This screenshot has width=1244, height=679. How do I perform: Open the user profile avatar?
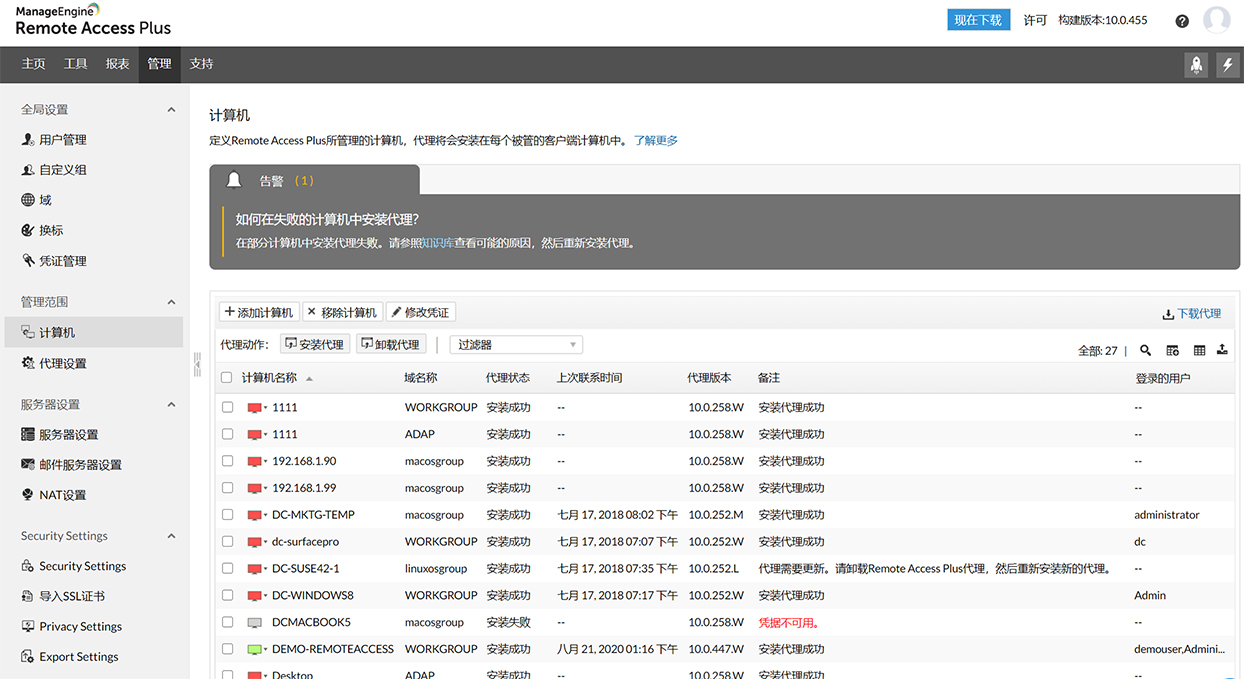[1216, 20]
